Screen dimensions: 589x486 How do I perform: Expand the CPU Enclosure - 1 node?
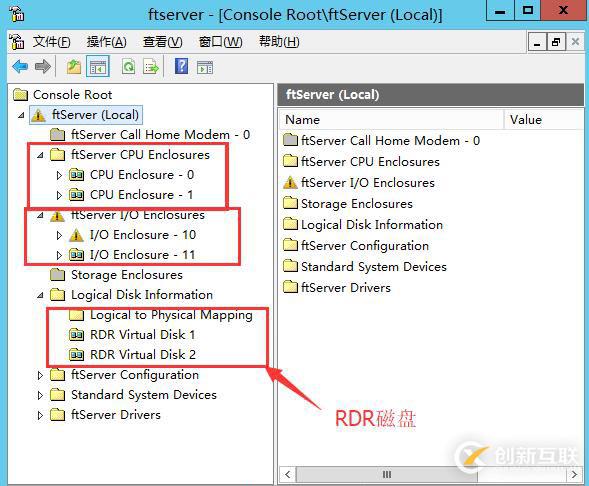tap(59, 195)
